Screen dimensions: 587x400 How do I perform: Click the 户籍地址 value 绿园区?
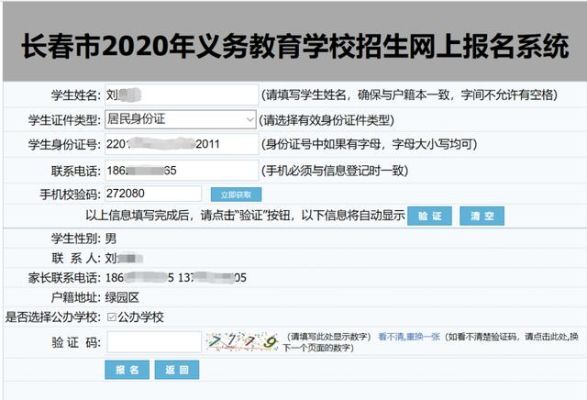(122, 297)
